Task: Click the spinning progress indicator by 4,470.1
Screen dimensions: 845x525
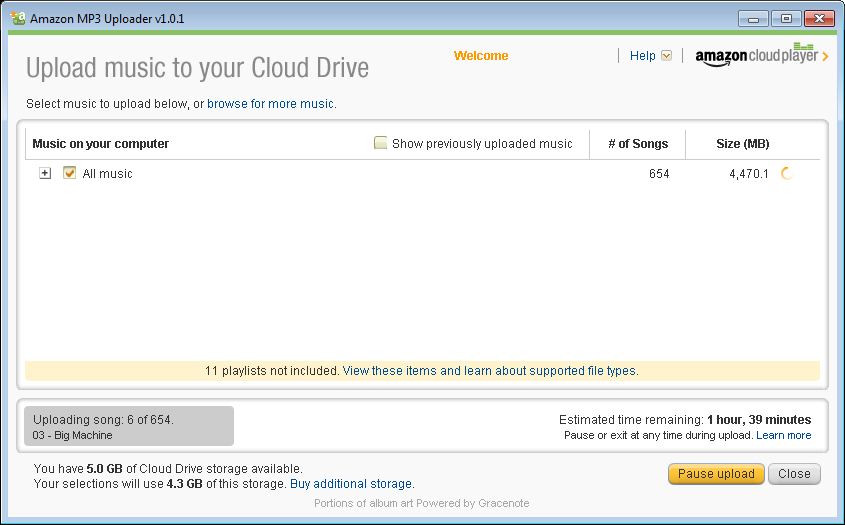Action: click(787, 174)
